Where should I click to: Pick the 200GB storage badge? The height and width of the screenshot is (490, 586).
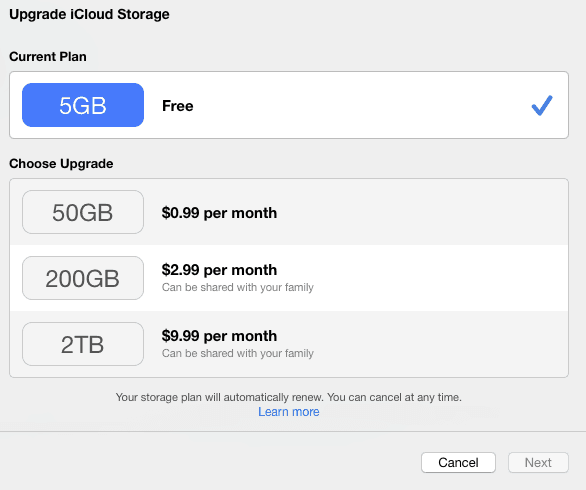(x=83, y=278)
